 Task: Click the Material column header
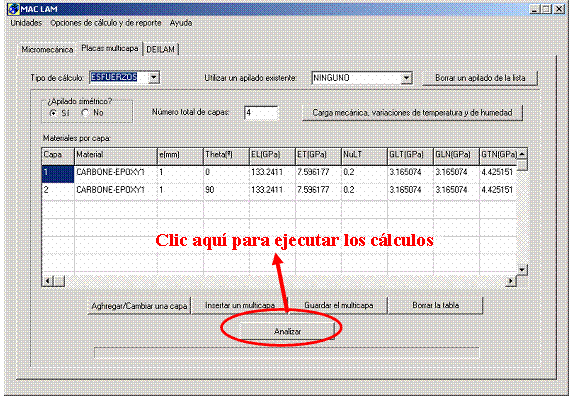pyautogui.click(x=116, y=155)
